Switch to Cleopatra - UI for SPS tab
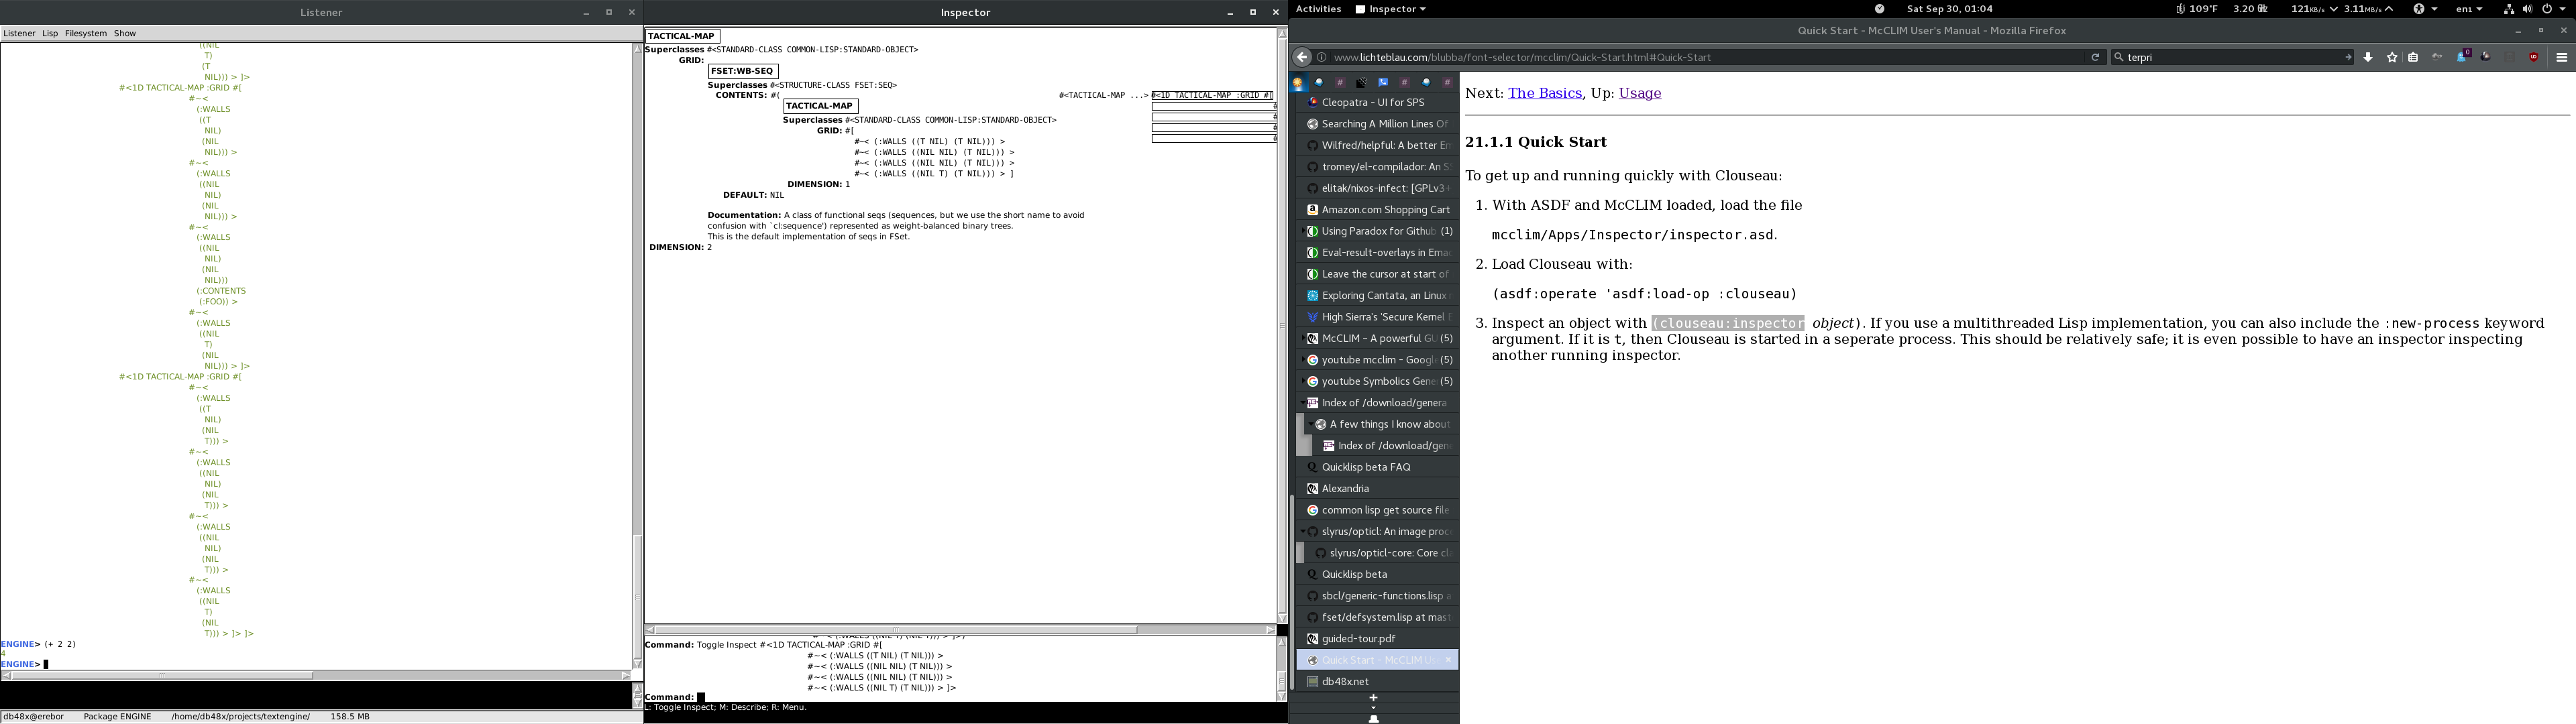The image size is (2576, 724). [1377, 102]
